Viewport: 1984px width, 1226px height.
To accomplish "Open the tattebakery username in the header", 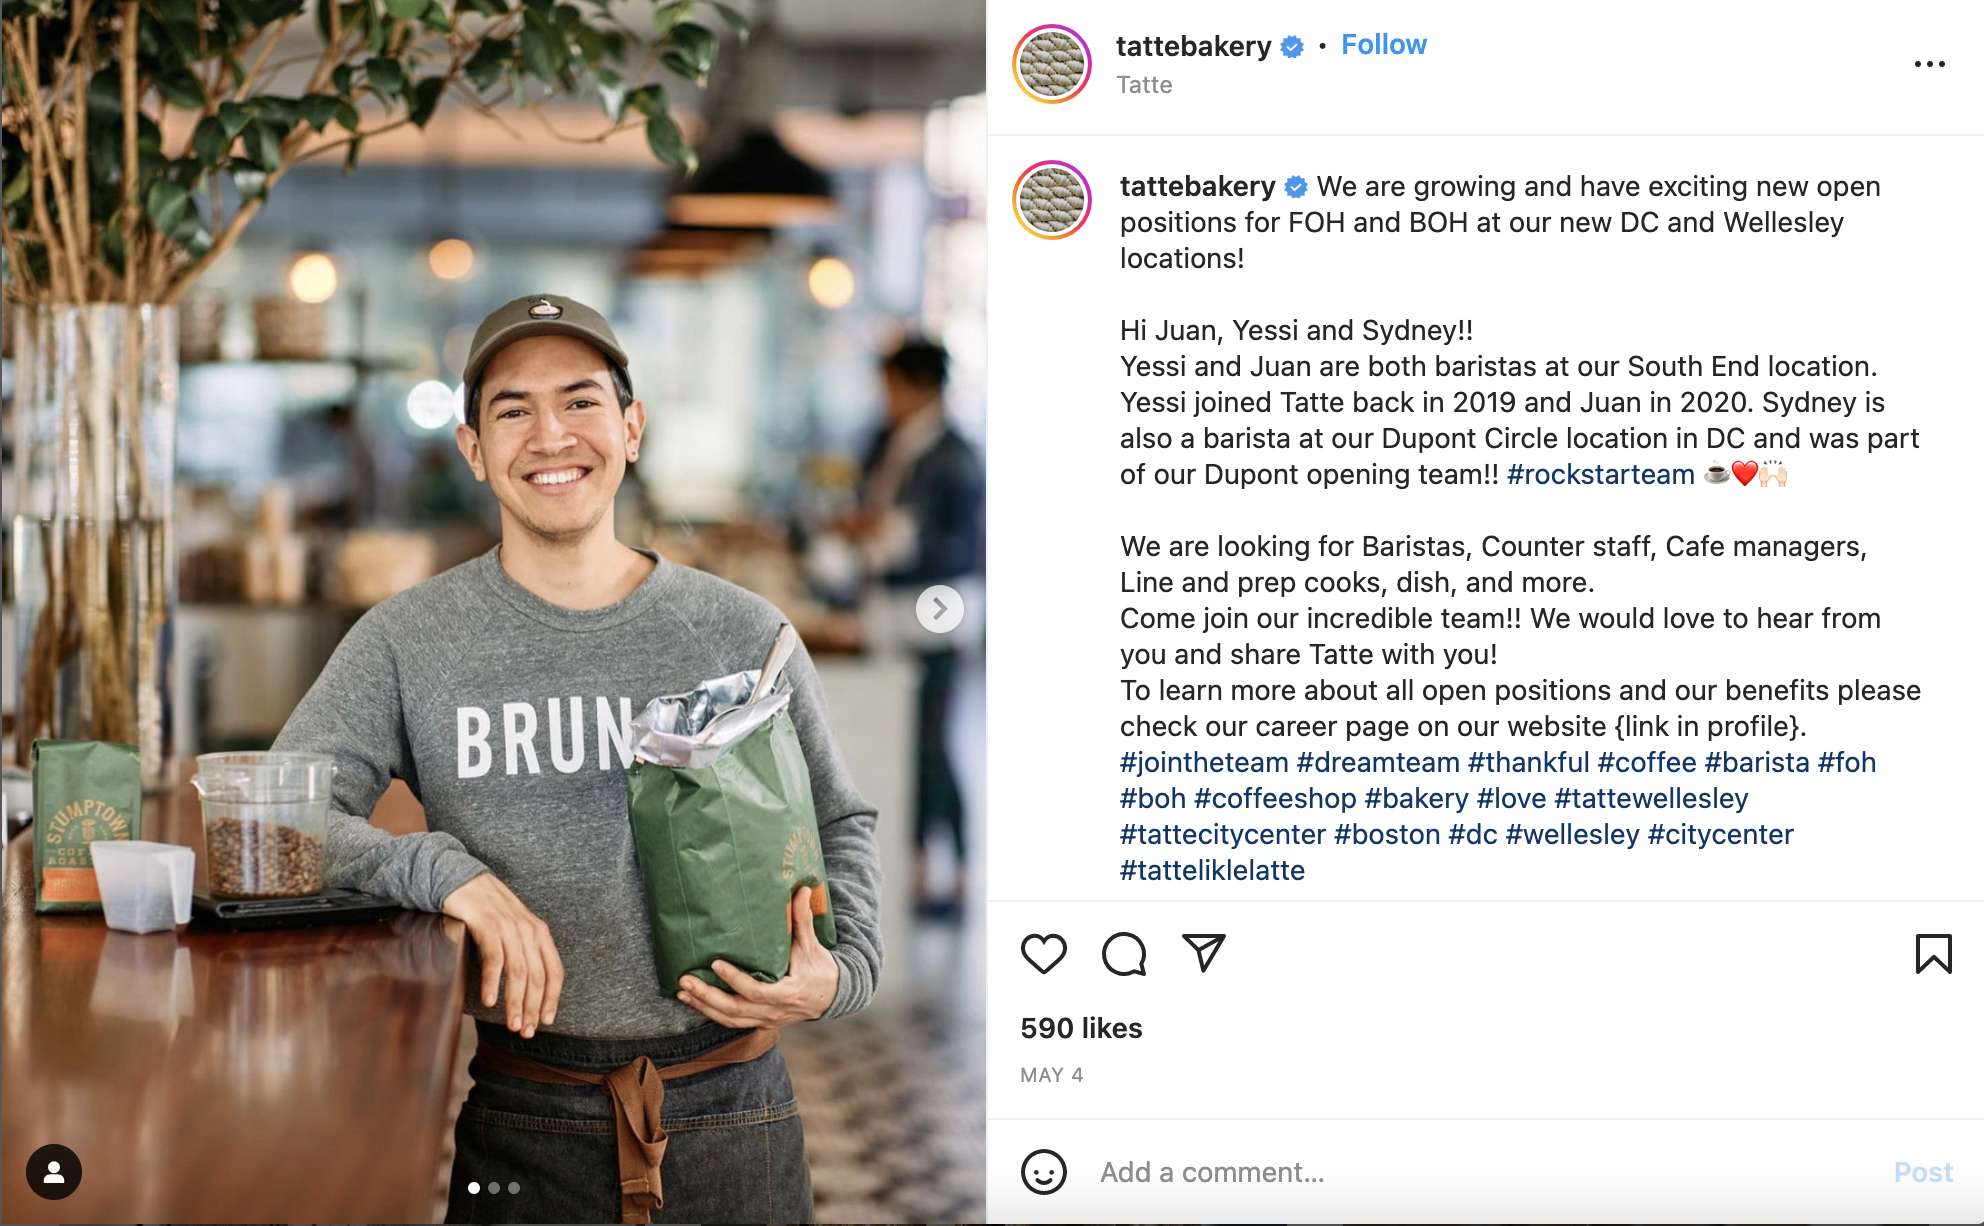I will click(1193, 46).
